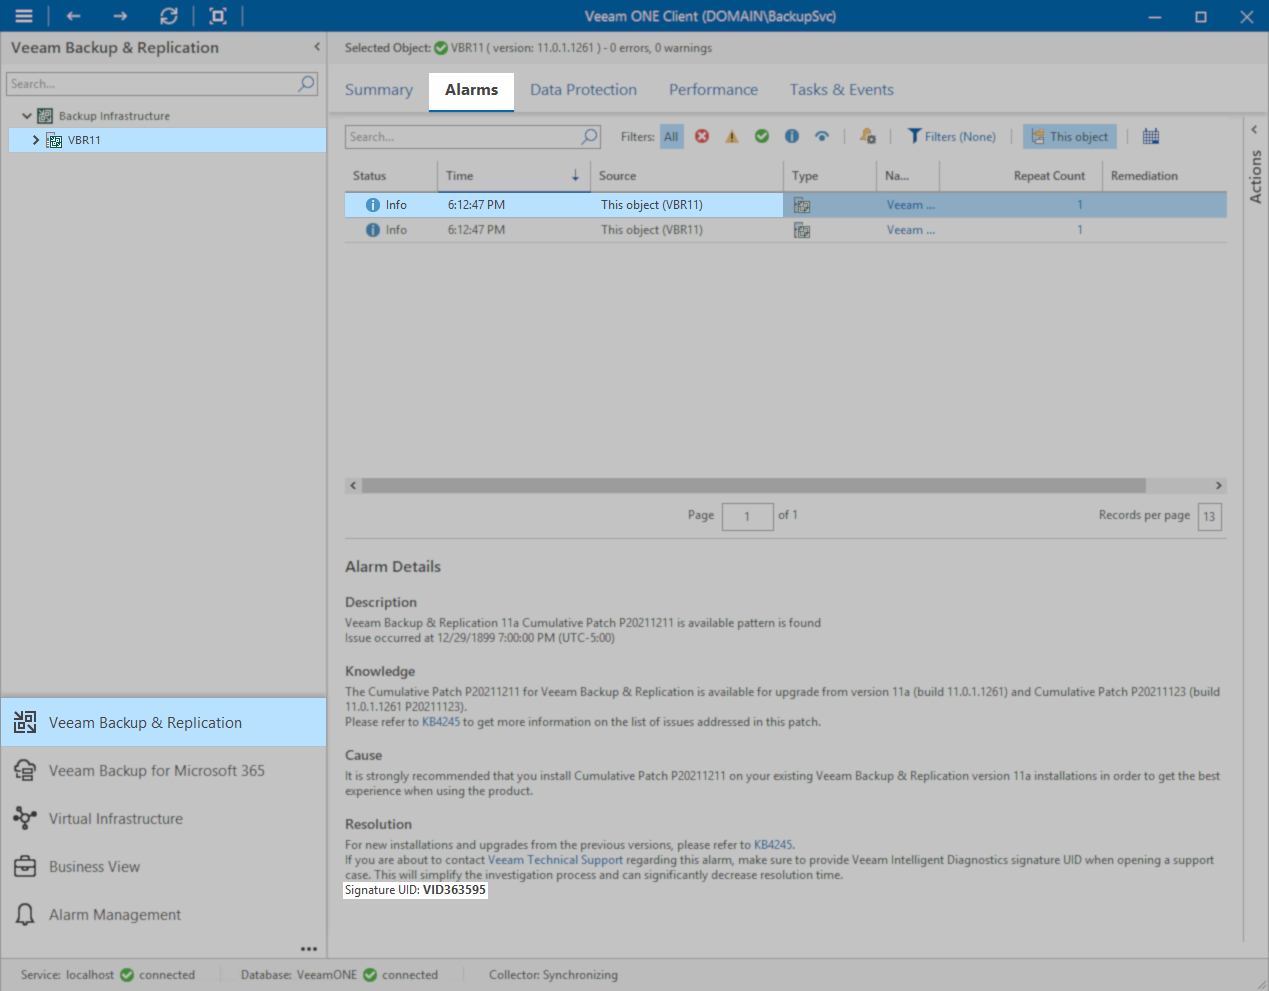Open the Alarm Management section
This screenshot has height=991, width=1269.
tap(164, 914)
